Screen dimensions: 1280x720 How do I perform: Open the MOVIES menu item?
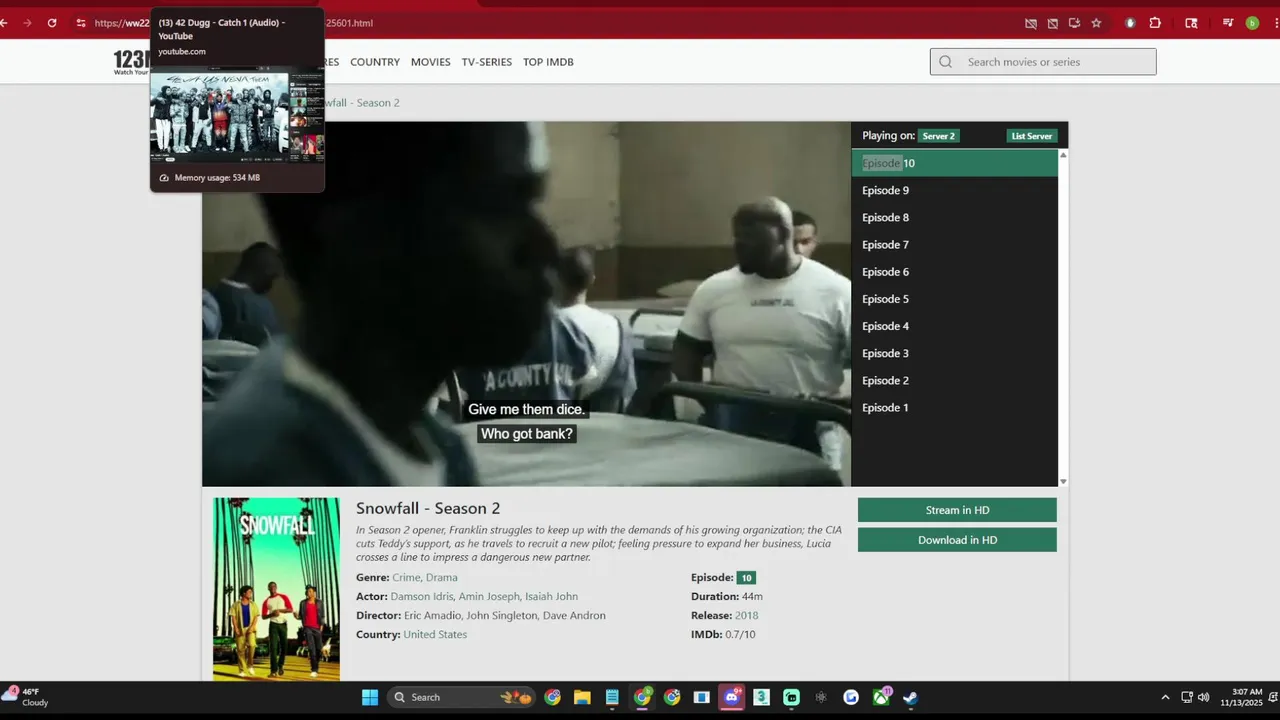(431, 62)
